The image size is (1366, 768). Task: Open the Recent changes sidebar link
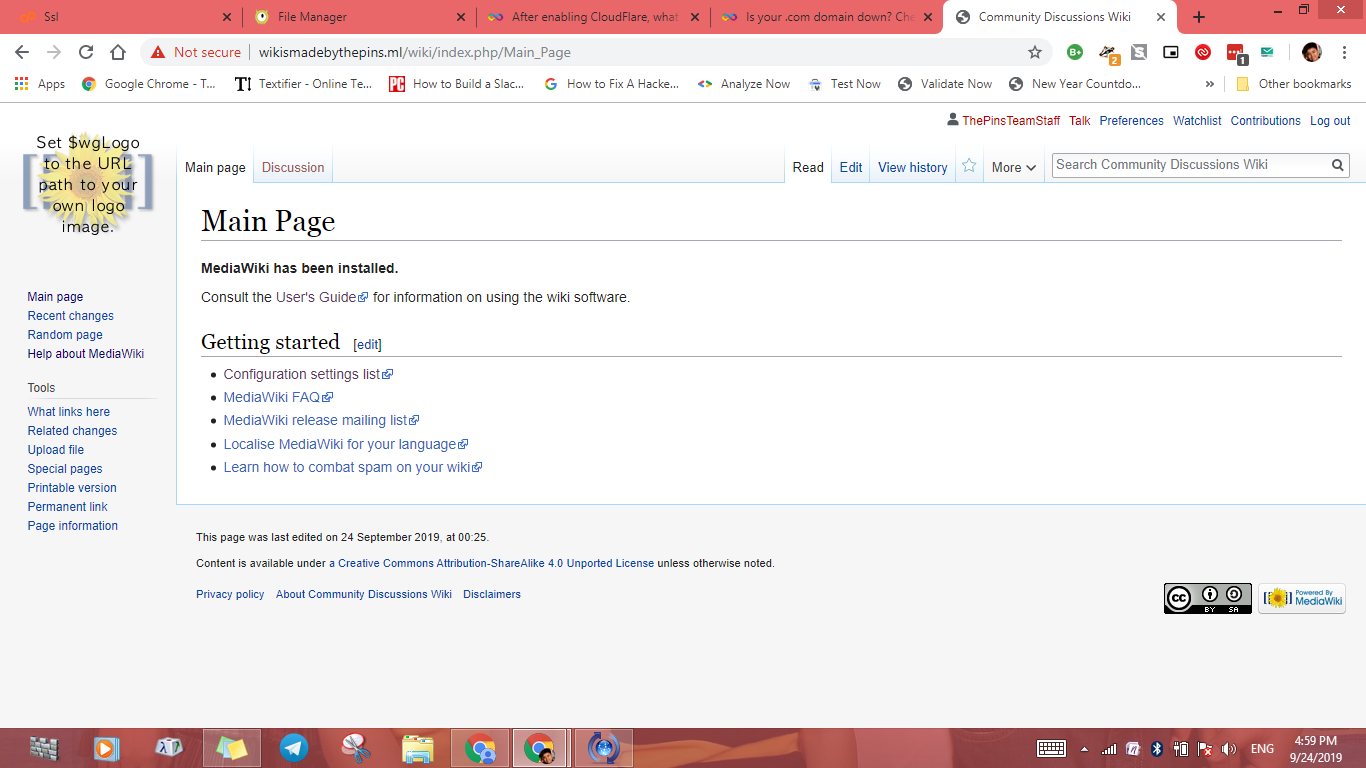[71, 316]
